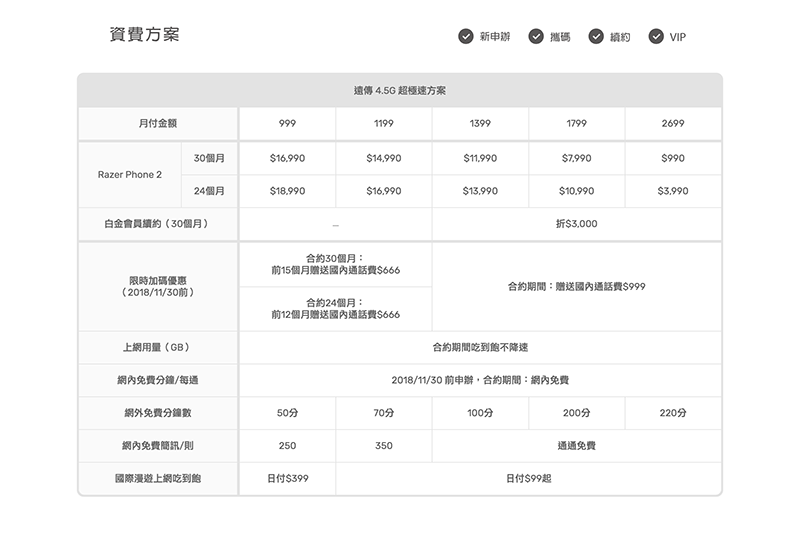Select the 999 monthly plan column header
800x533 pixels.
coord(287,123)
